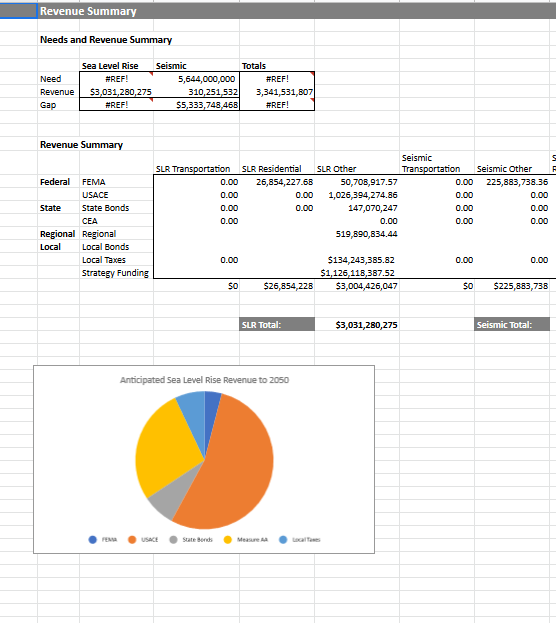Click the State category label

pos(50,208)
